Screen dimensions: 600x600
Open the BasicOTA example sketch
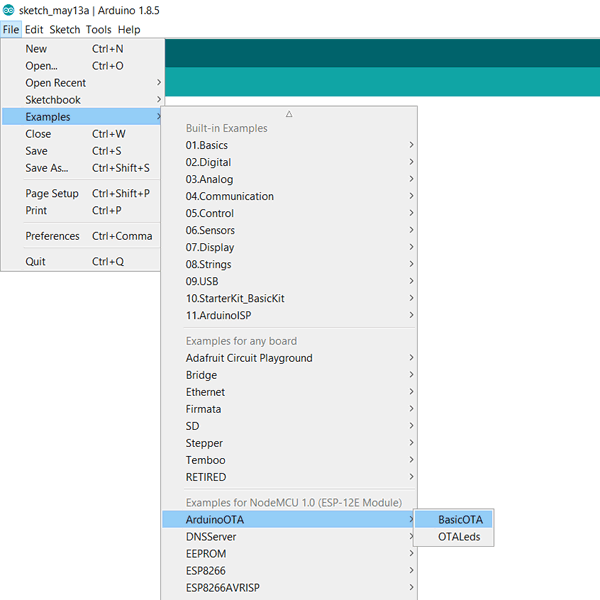coord(460,520)
